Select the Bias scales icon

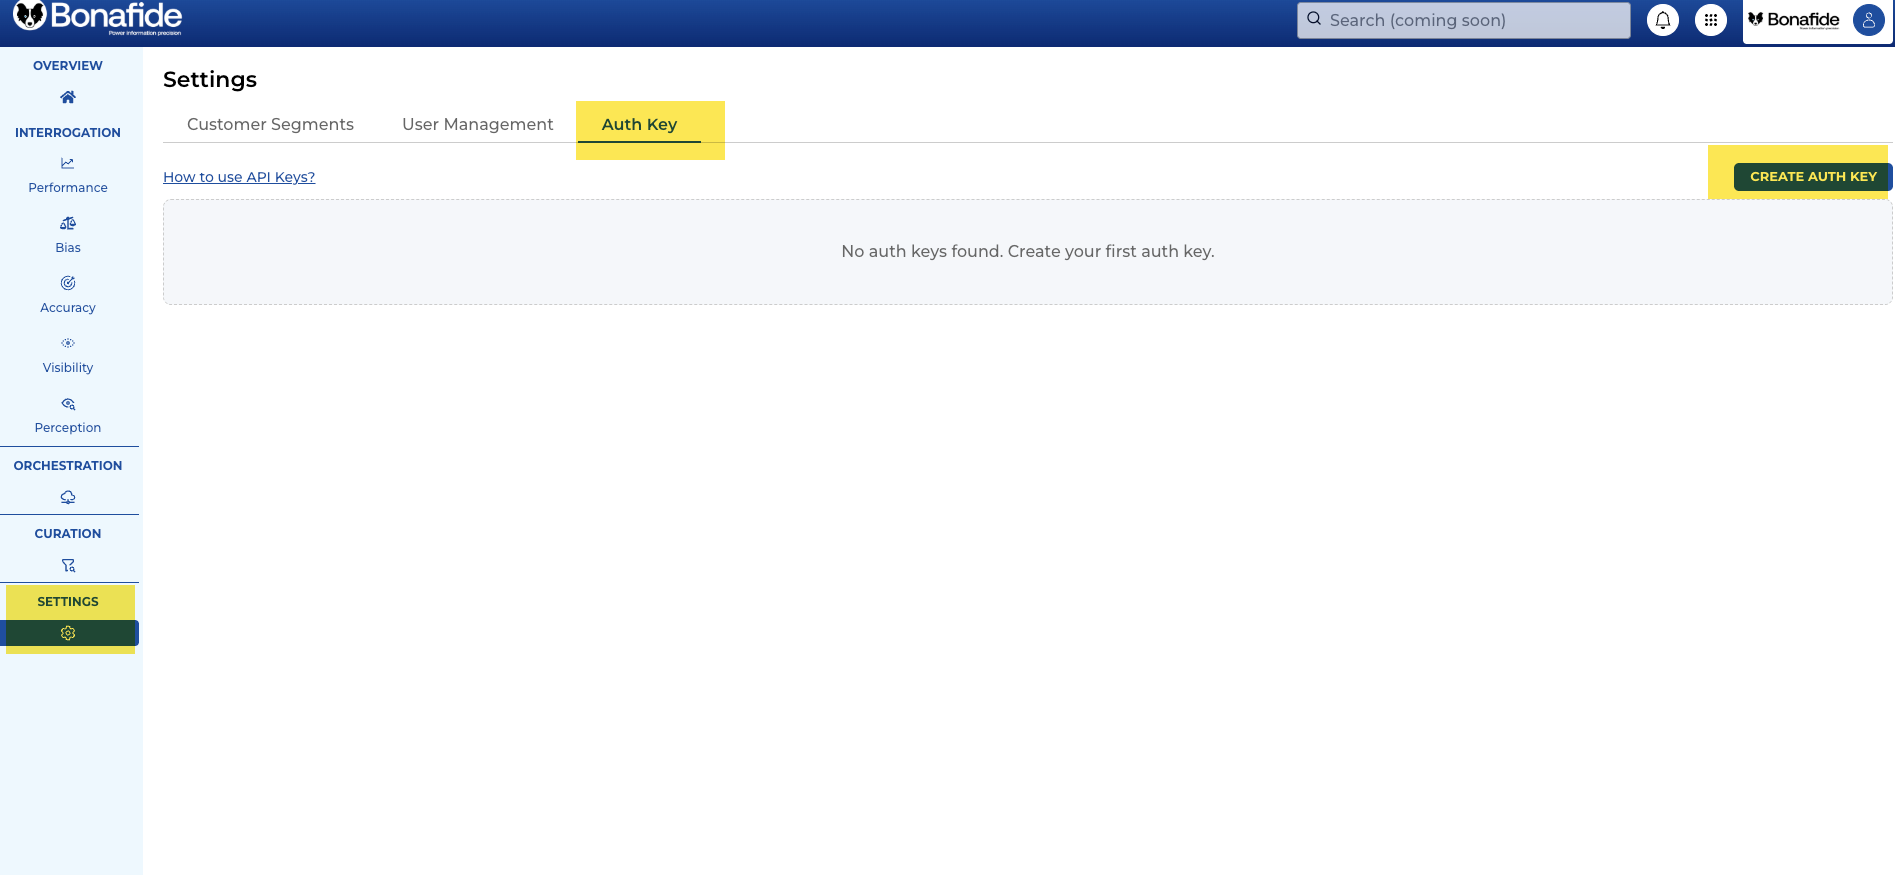pyautogui.click(x=68, y=223)
